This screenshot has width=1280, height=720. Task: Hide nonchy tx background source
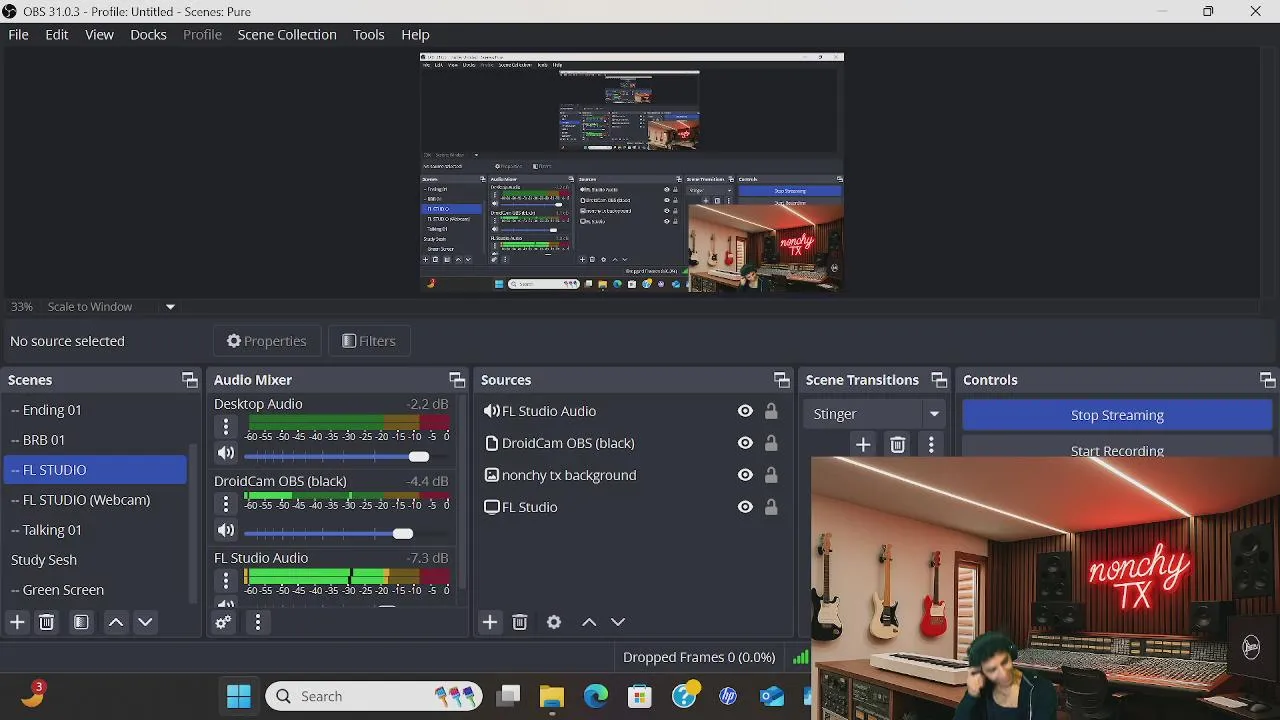pyautogui.click(x=745, y=475)
